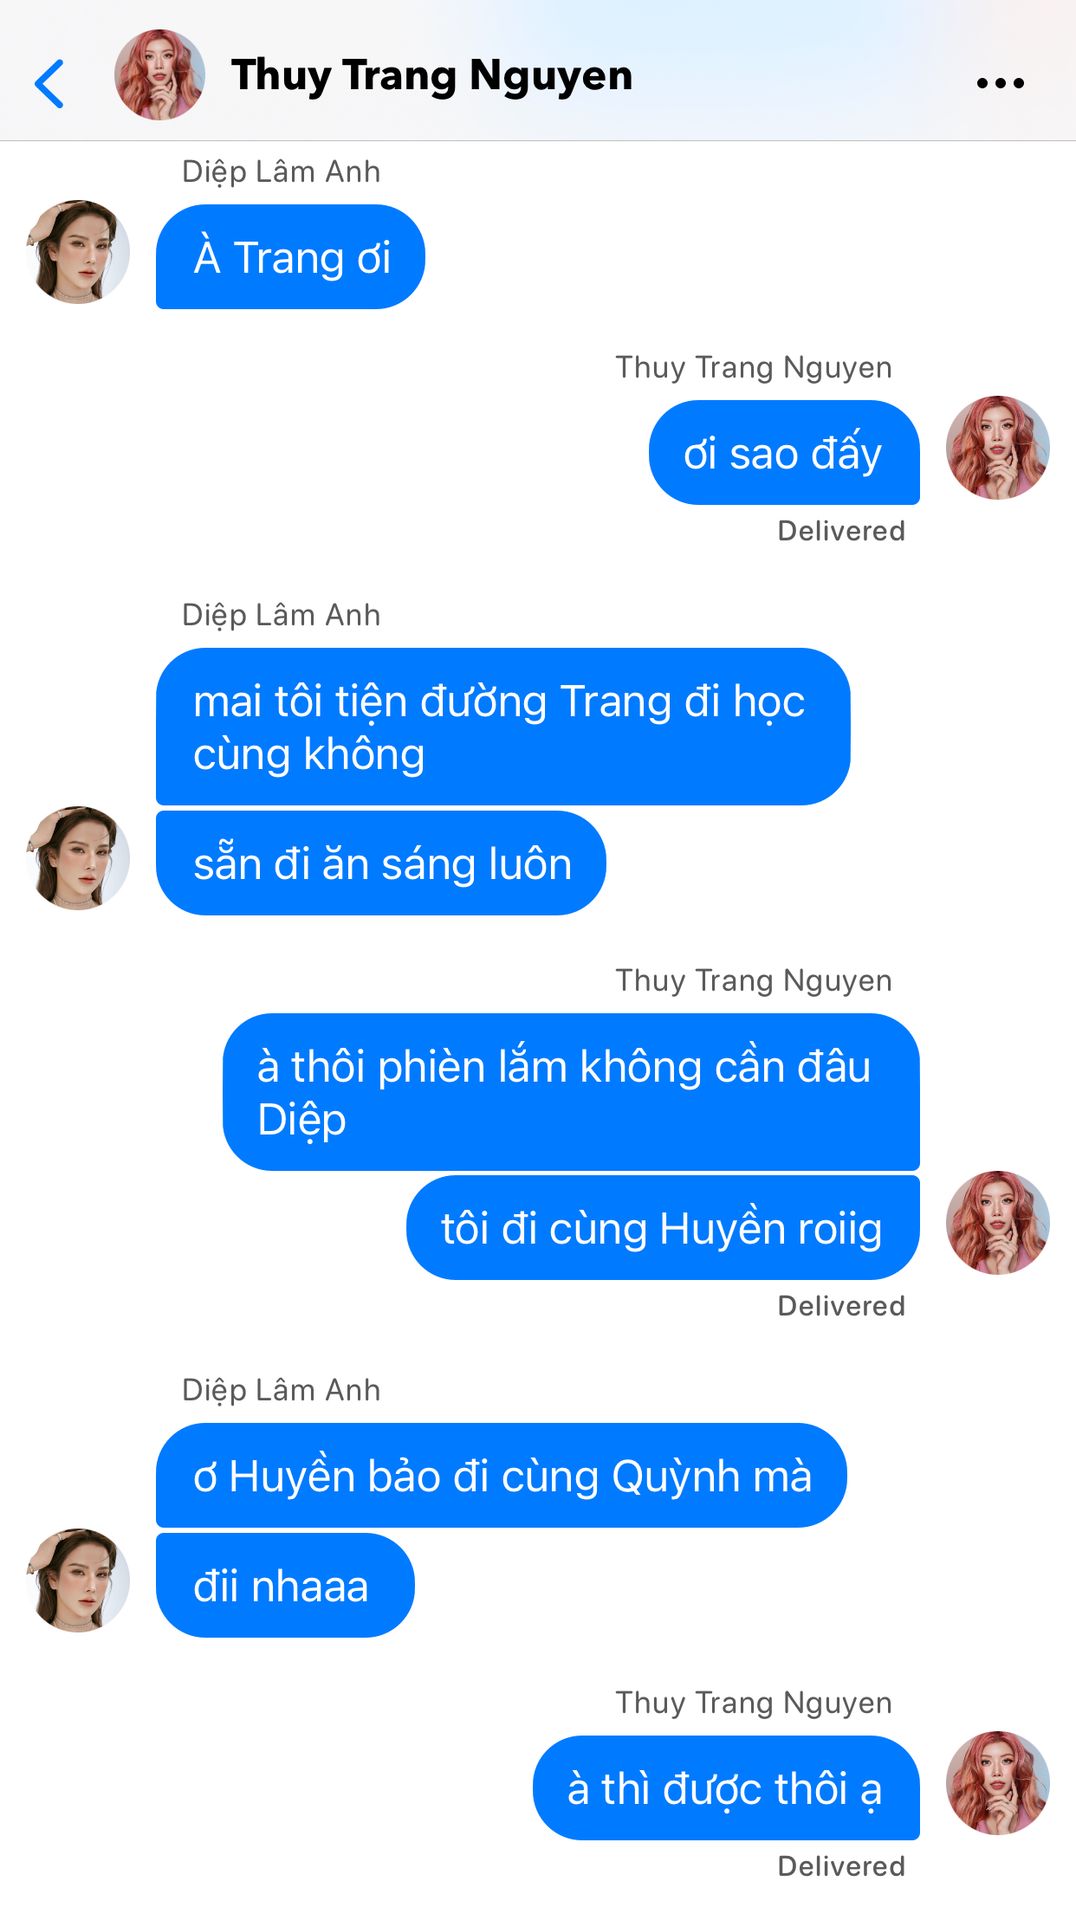The height and width of the screenshot is (1920, 1076).
Task: Tap Diệp Lâm Anh's avatar beside 'đii nhaaa'
Action: (78, 1580)
